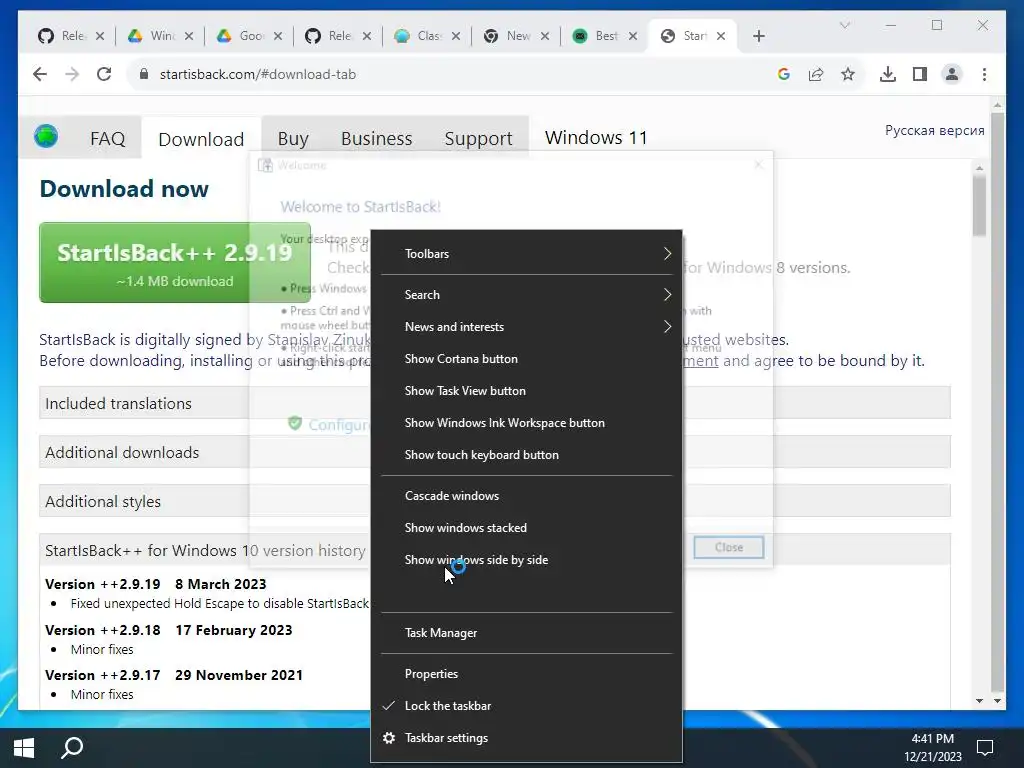Open the Support site tab
Viewport: 1024px width, 768px height.
click(x=478, y=138)
